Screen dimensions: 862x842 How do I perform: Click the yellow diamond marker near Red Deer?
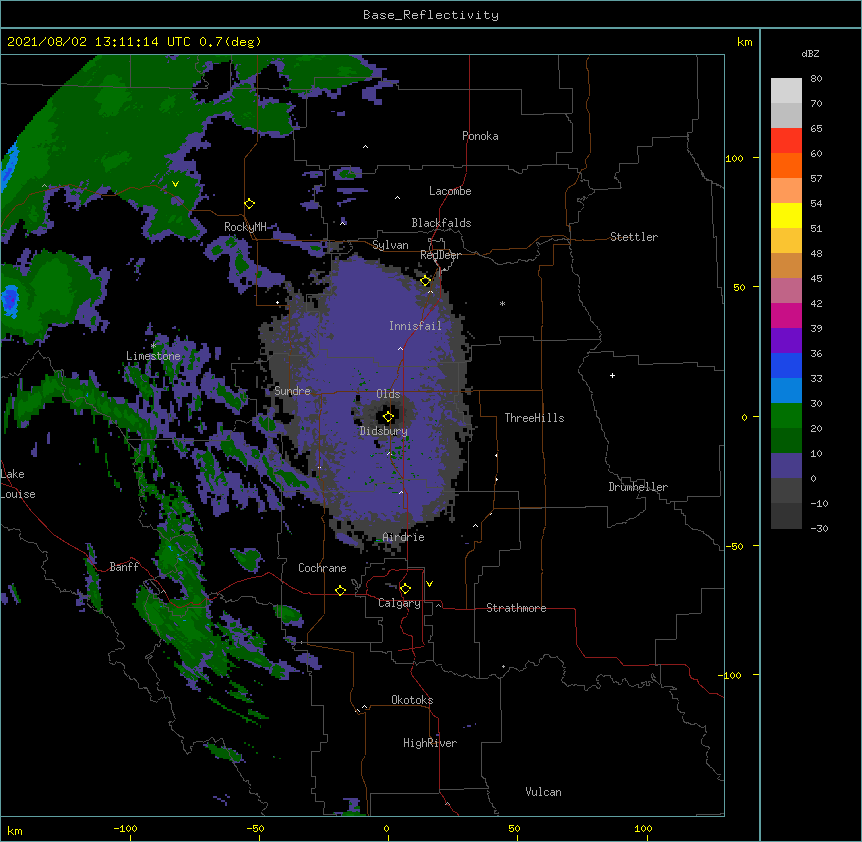[425, 281]
